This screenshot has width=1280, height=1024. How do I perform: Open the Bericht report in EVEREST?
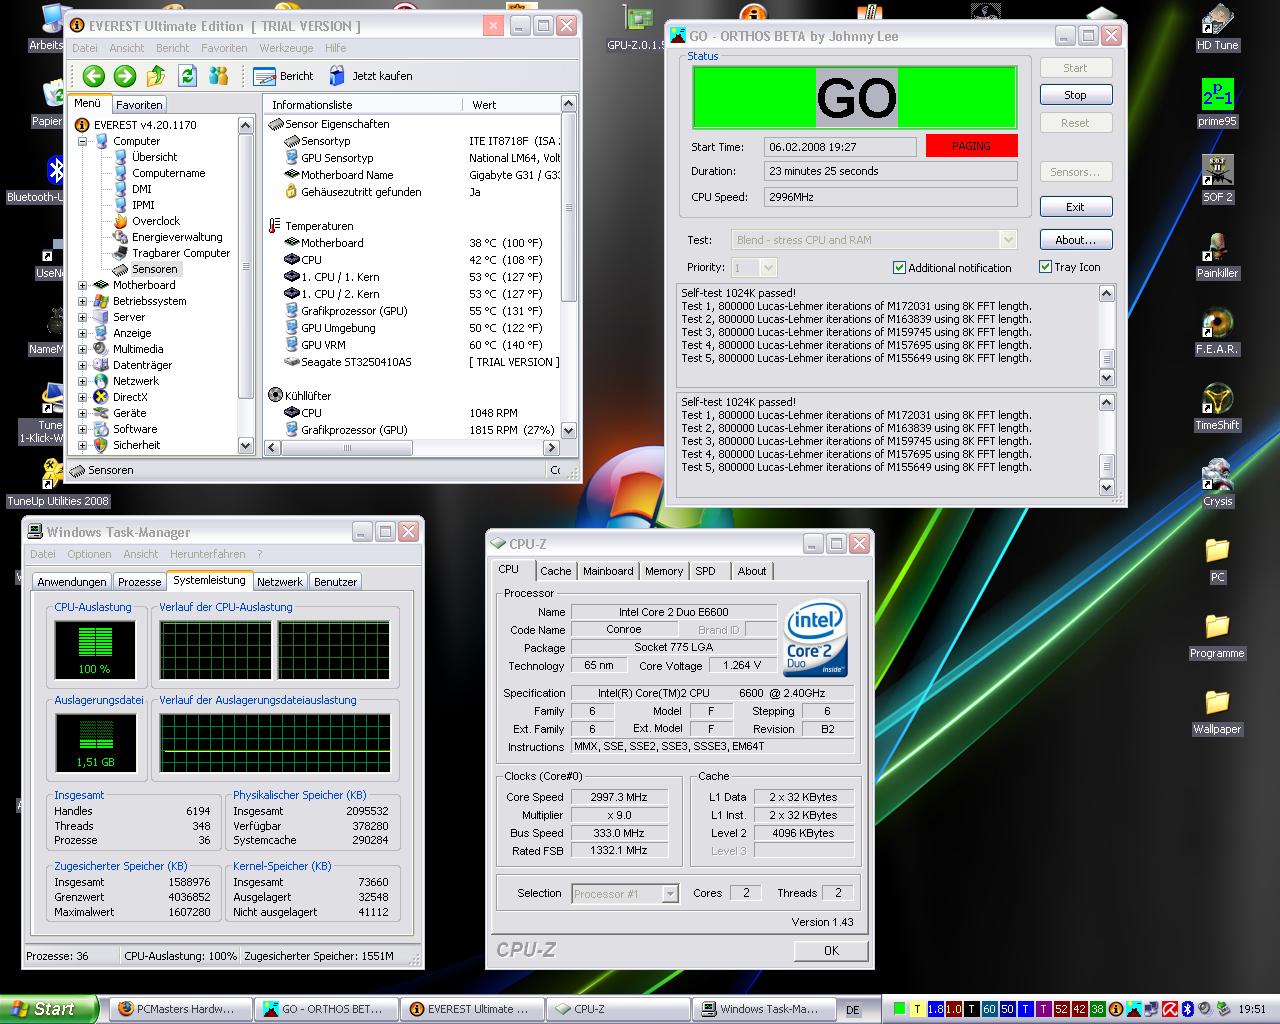tap(284, 76)
